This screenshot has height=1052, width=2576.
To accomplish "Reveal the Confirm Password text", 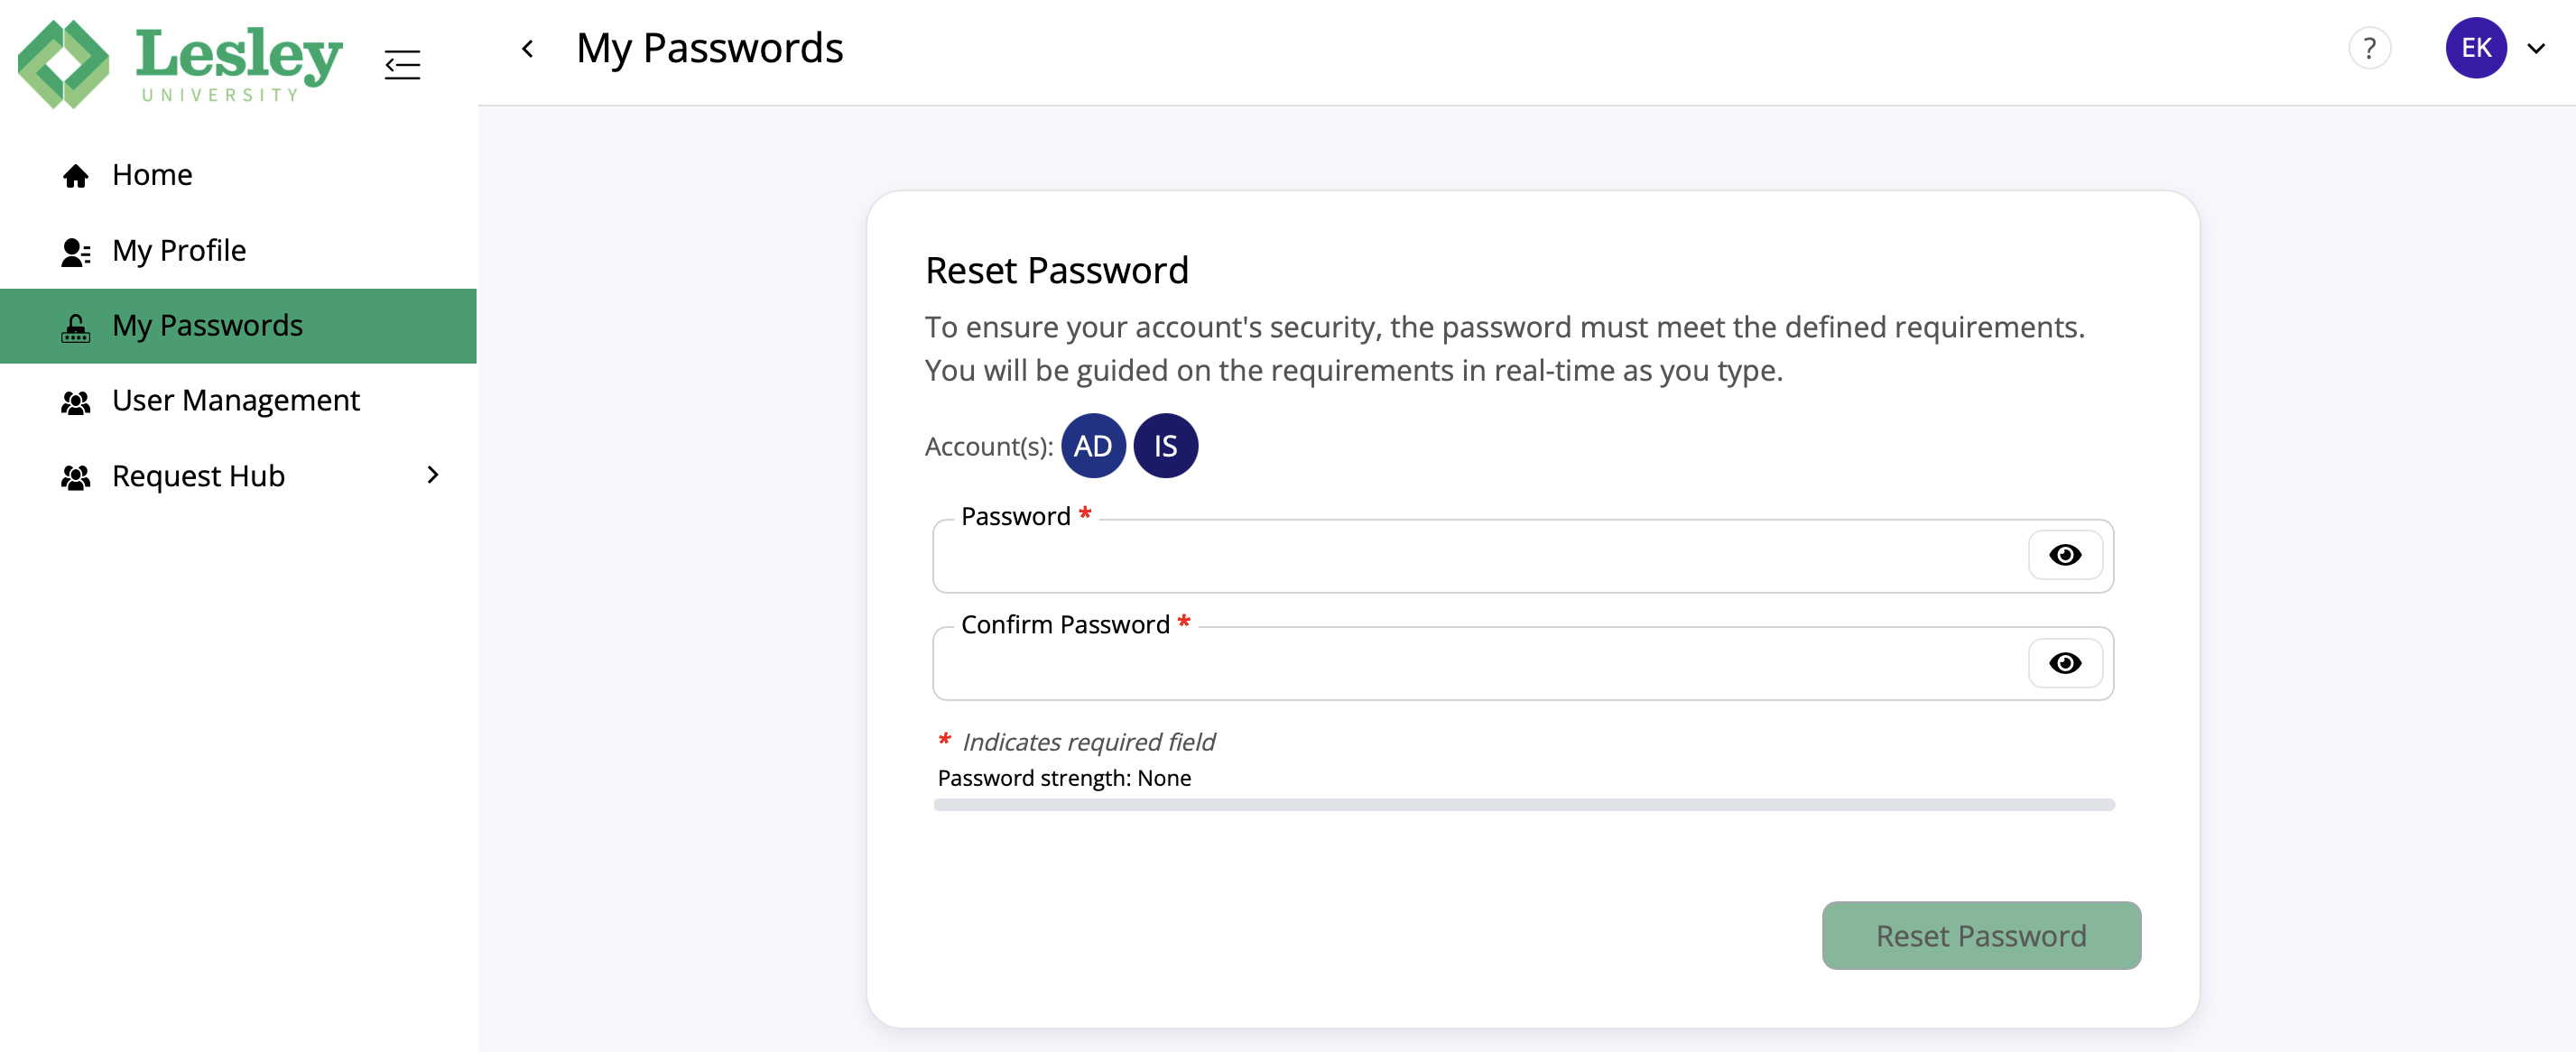I will [x=2065, y=662].
